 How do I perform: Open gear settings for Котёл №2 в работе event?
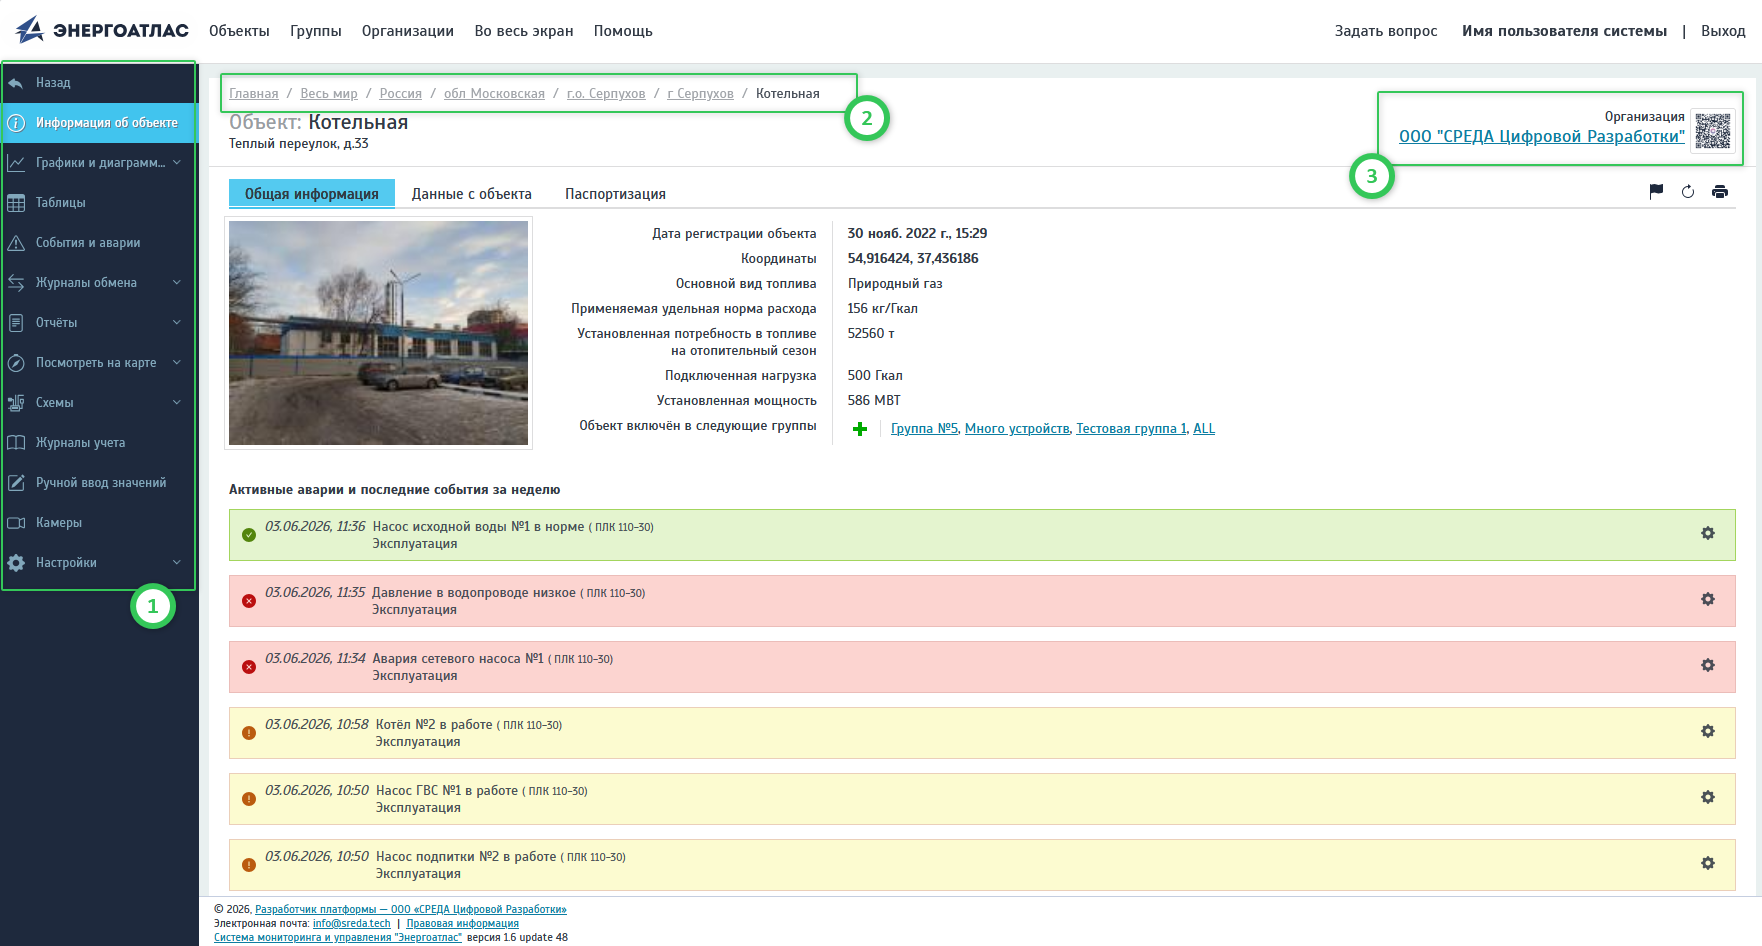pos(1708,731)
